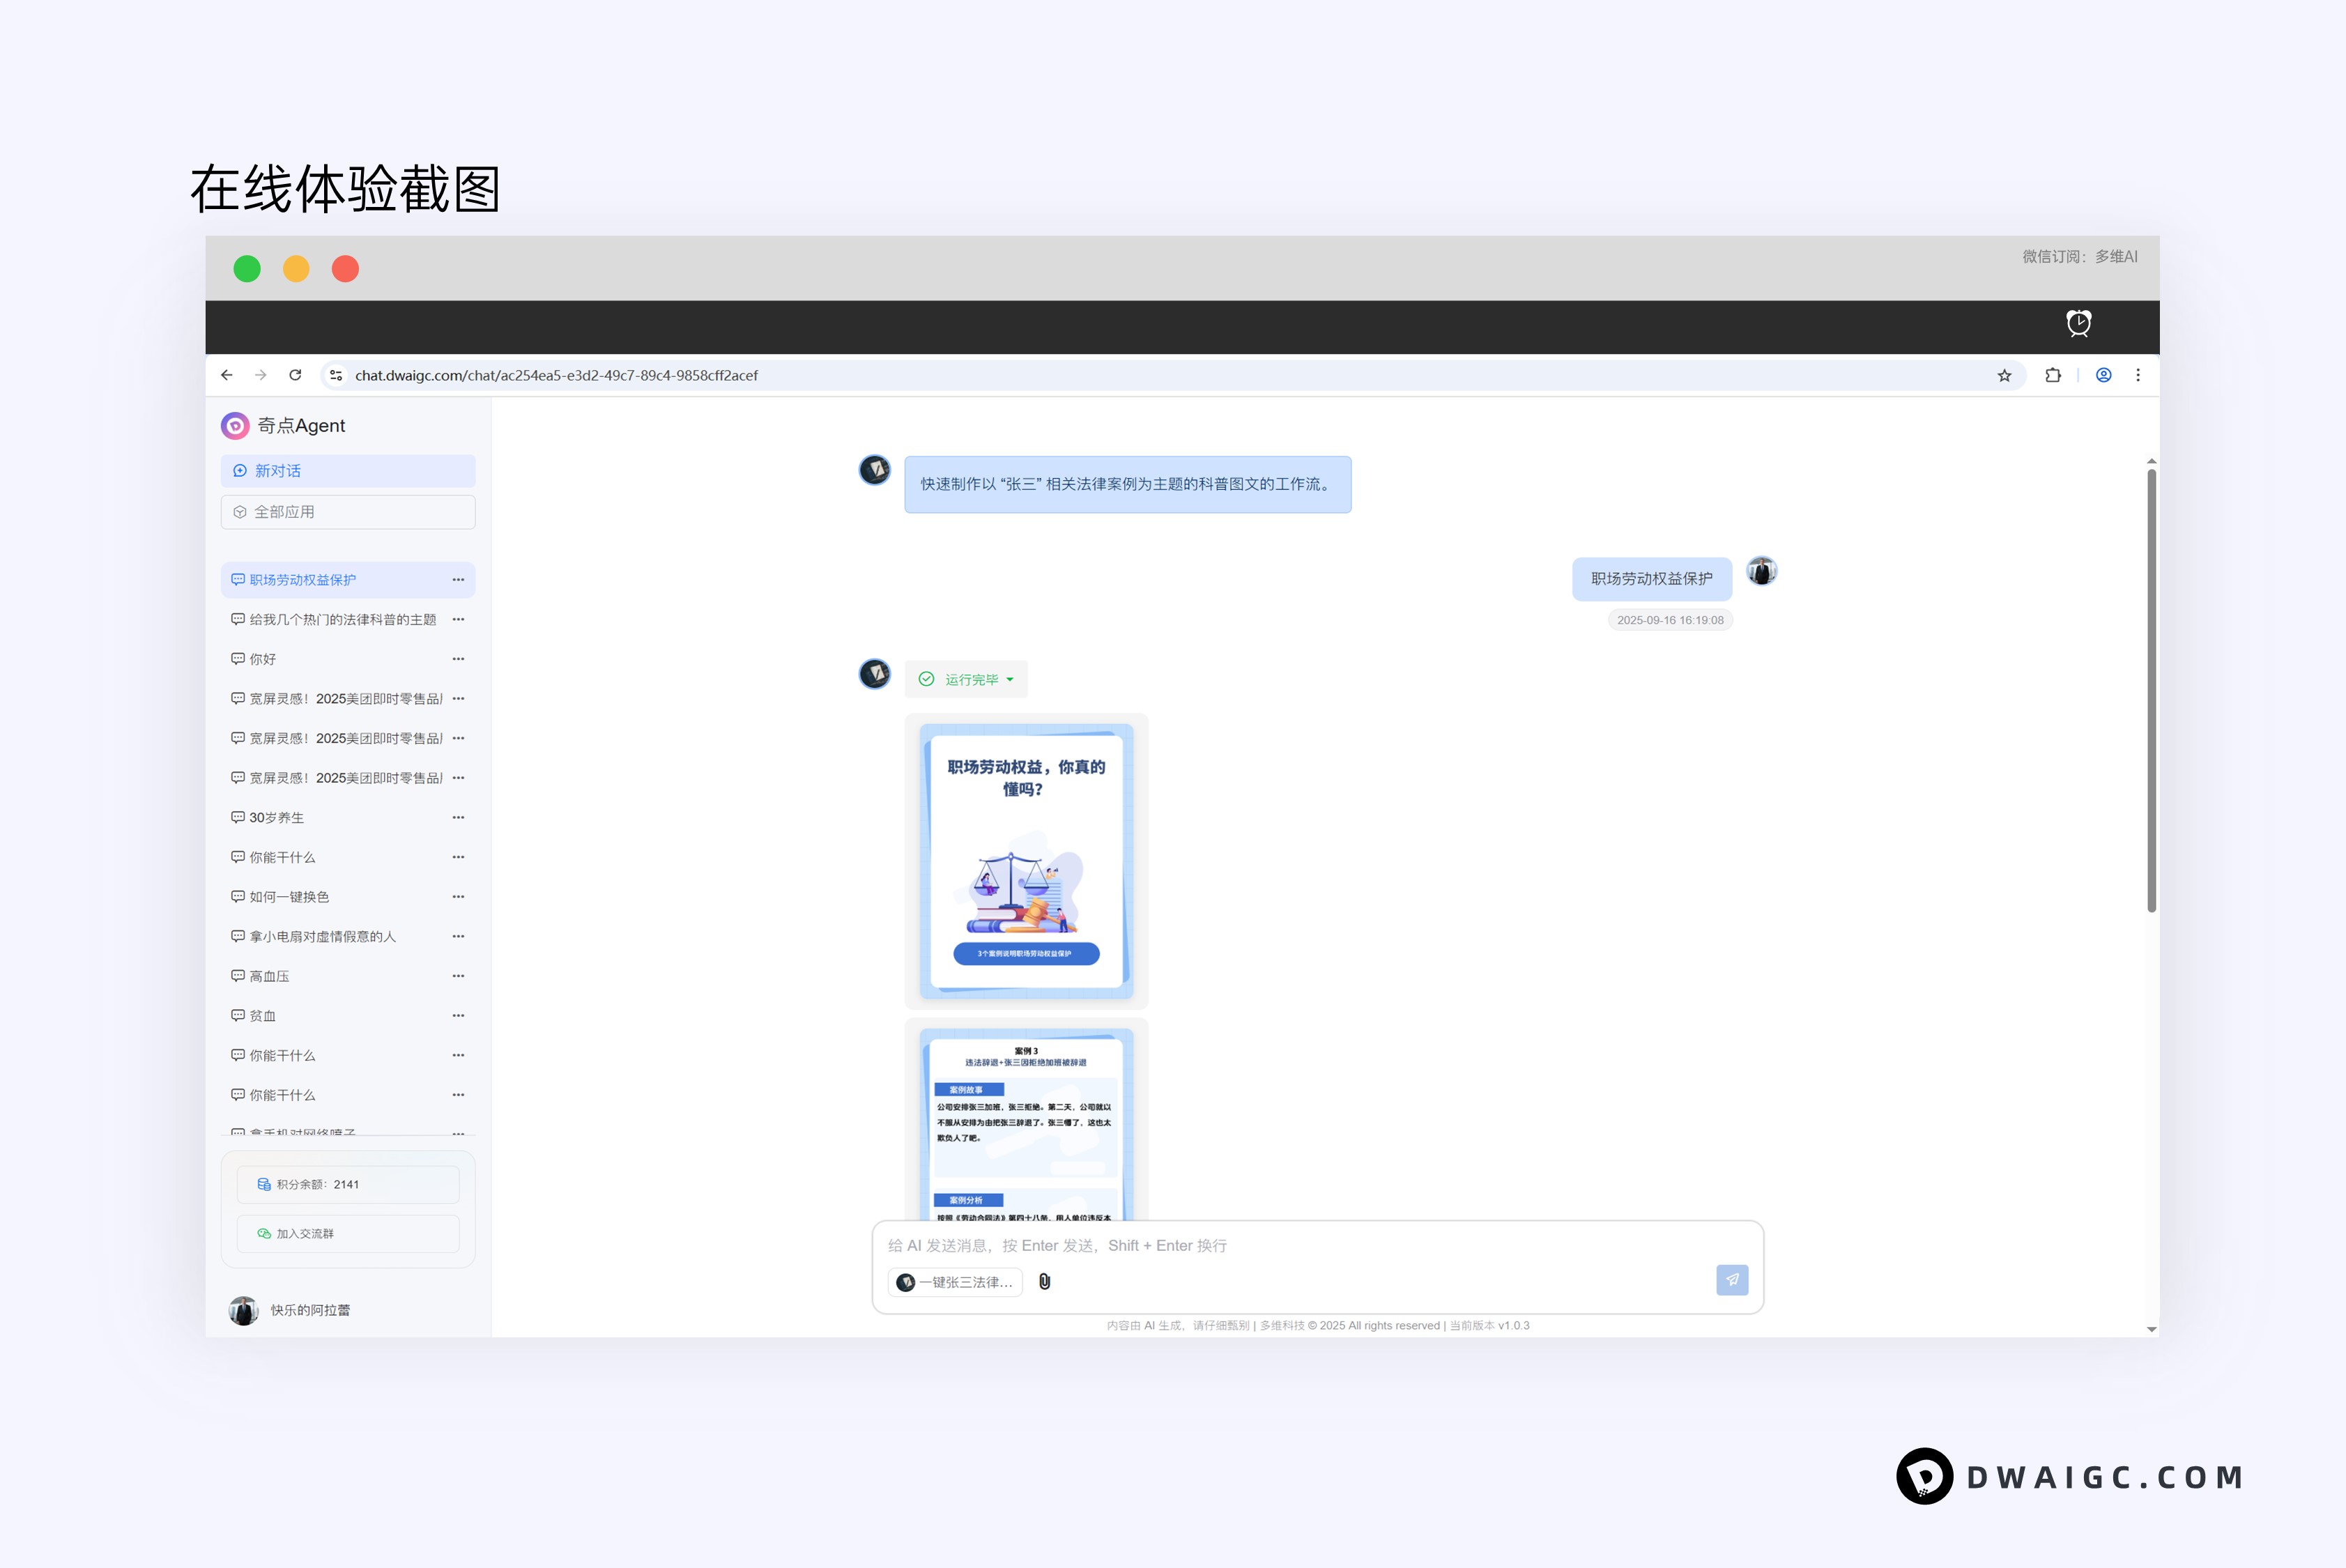Open the options menu for 你好 conversation
This screenshot has height=1568, width=2346.
coord(459,658)
